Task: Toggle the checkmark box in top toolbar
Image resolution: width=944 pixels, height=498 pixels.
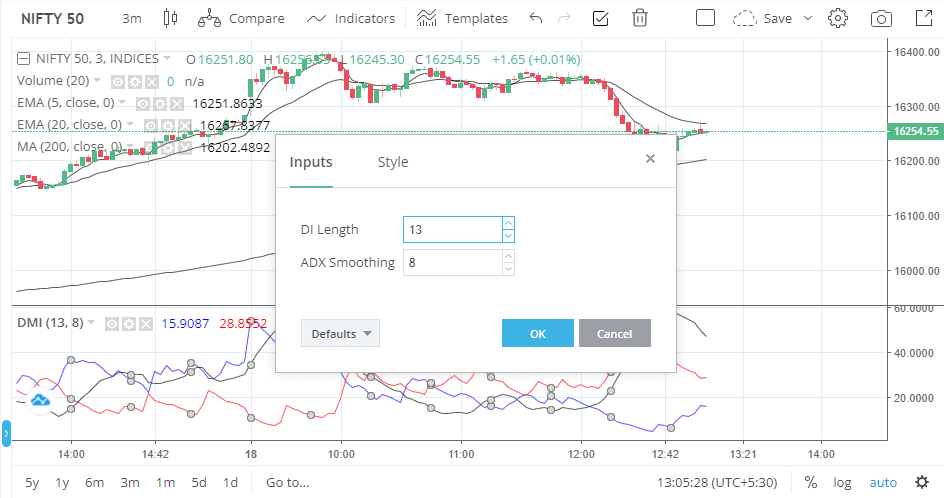Action: tap(600, 19)
